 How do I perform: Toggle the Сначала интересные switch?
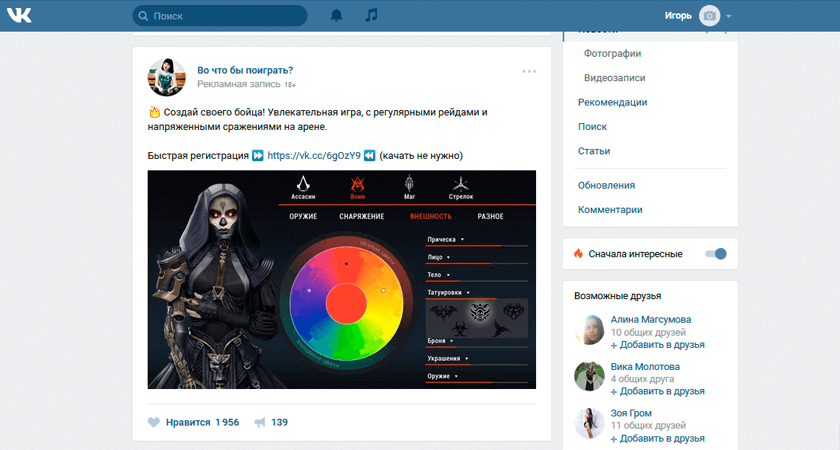(716, 253)
